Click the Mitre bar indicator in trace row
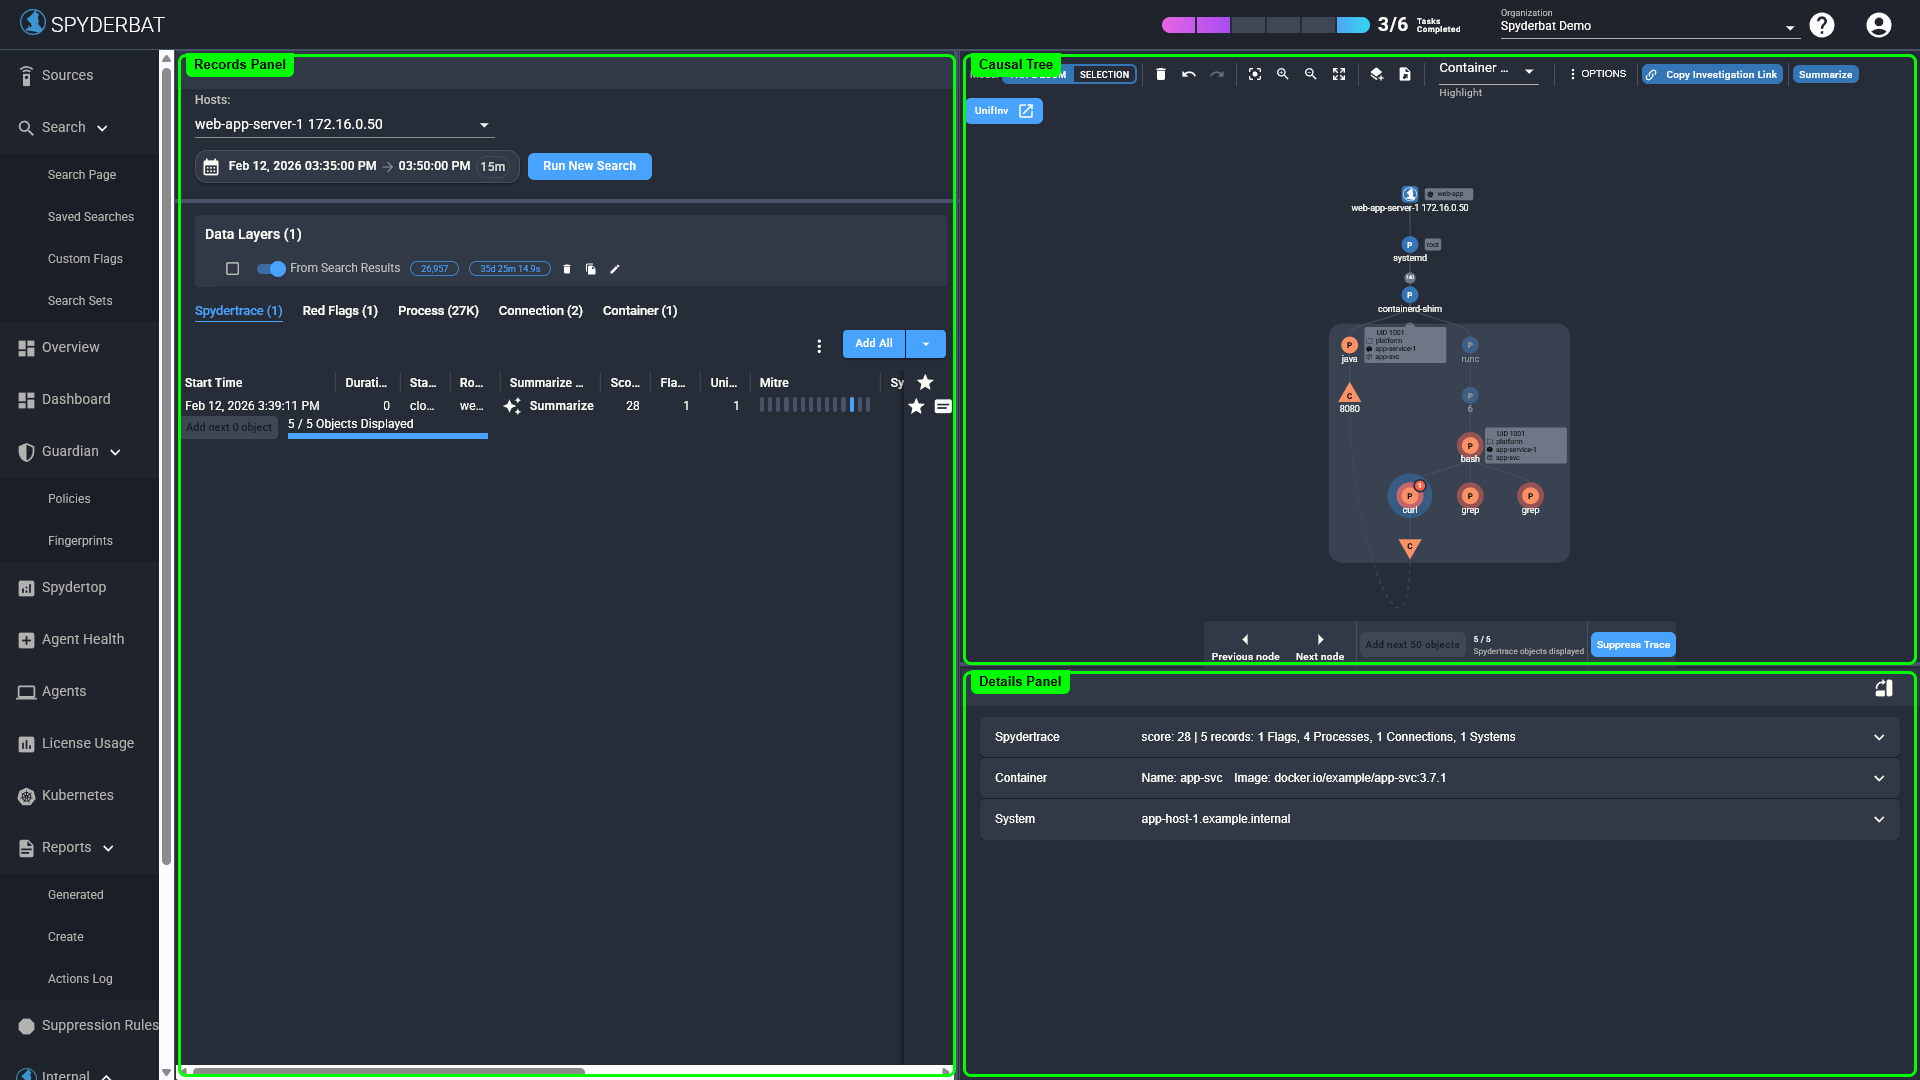 (814, 405)
